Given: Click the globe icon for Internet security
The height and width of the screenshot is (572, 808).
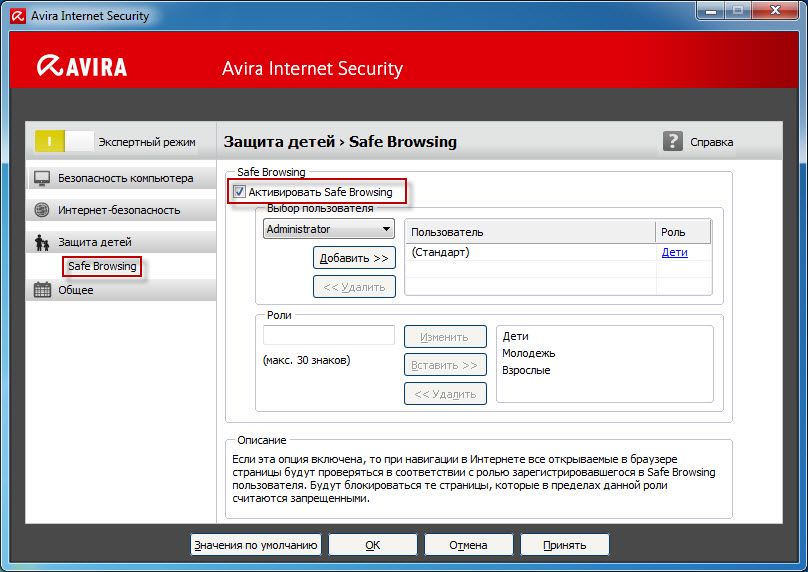Looking at the screenshot, I should [42, 210].
